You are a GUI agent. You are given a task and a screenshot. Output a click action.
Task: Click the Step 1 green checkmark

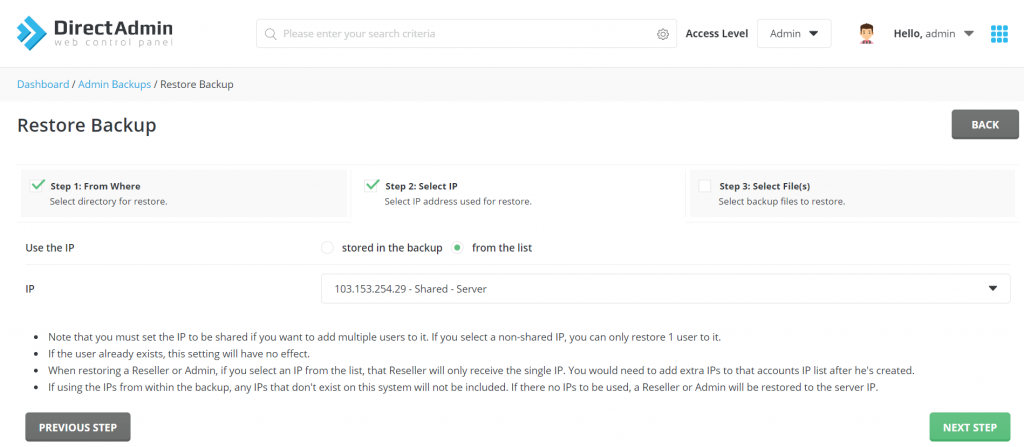(38, 185)
